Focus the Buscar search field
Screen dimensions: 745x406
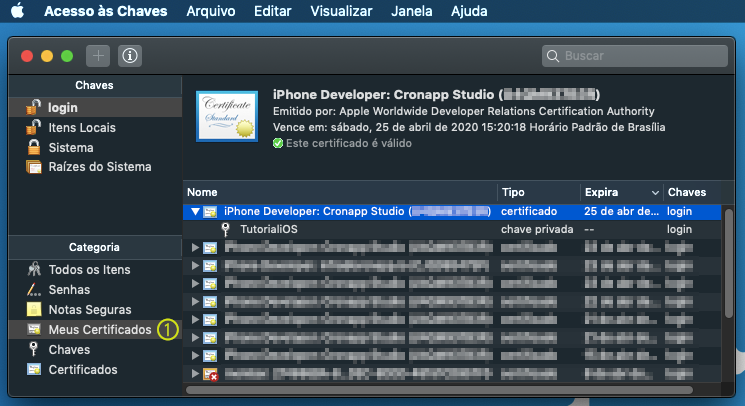pyautogui.click(x=634, y=56)
